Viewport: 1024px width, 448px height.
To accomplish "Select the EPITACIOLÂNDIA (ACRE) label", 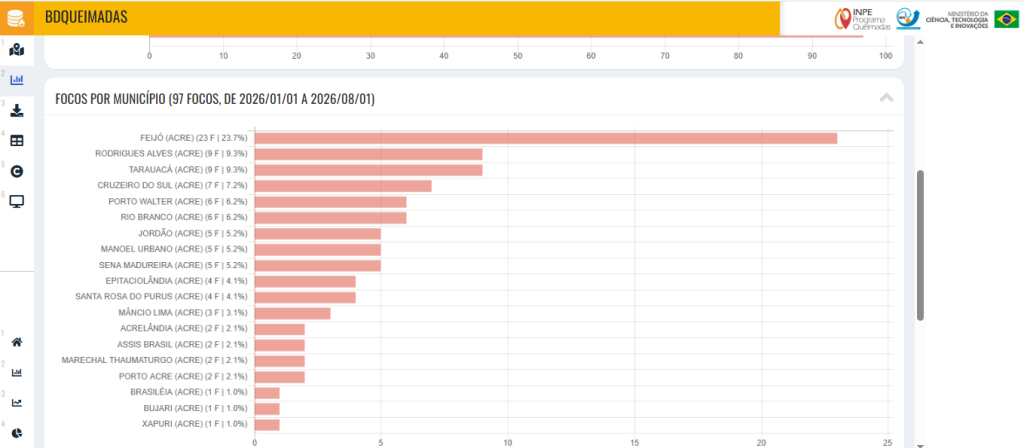I will pyautogui.click(x=177, y=281).
